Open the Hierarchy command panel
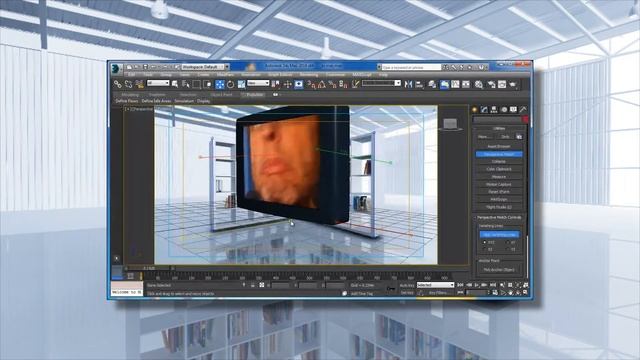Image resolution: width=640 pixels, height=360 pixels. [494, 109]
